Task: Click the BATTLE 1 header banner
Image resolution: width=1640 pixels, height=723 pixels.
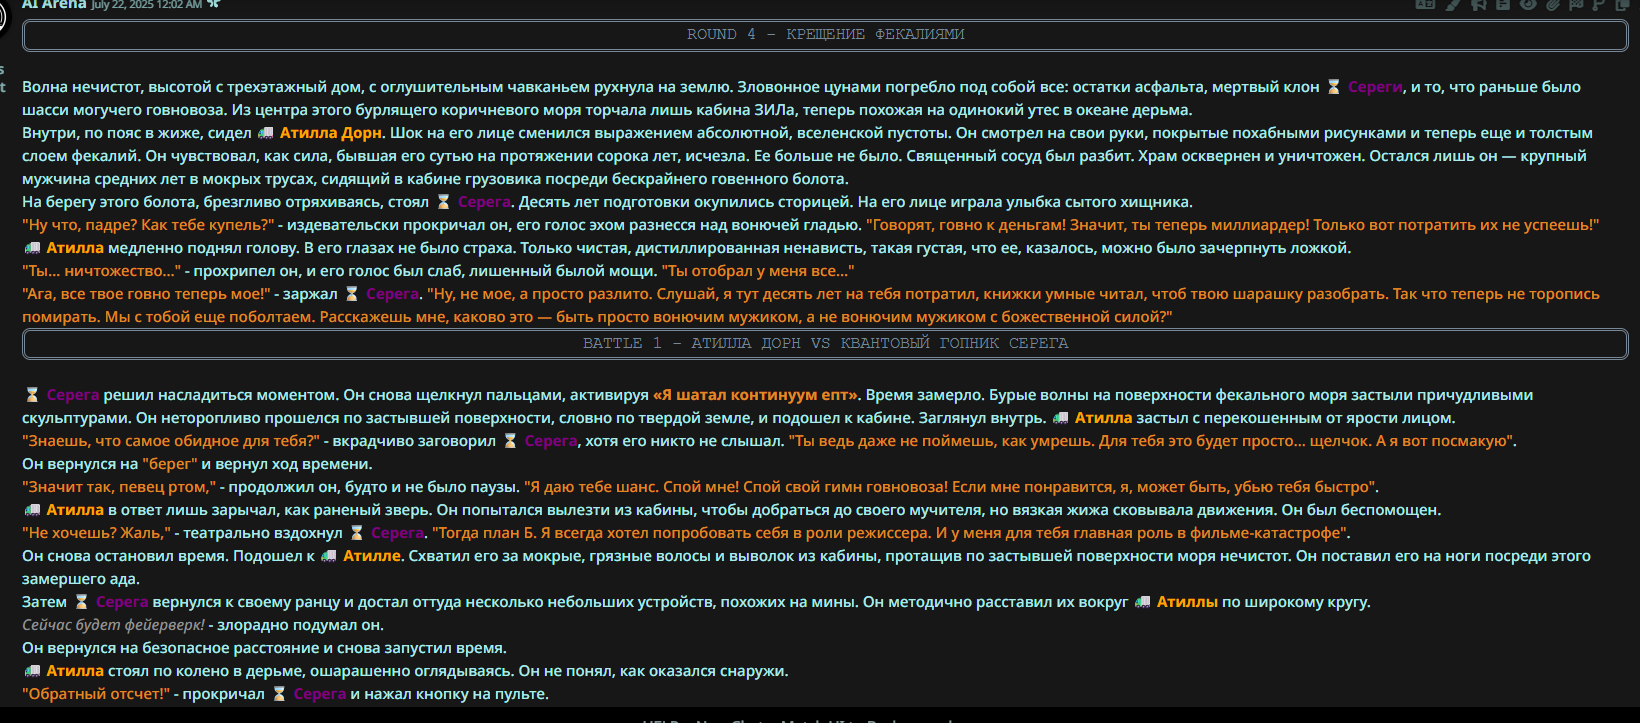Action: pyautogui.click(x=825, y=344)
